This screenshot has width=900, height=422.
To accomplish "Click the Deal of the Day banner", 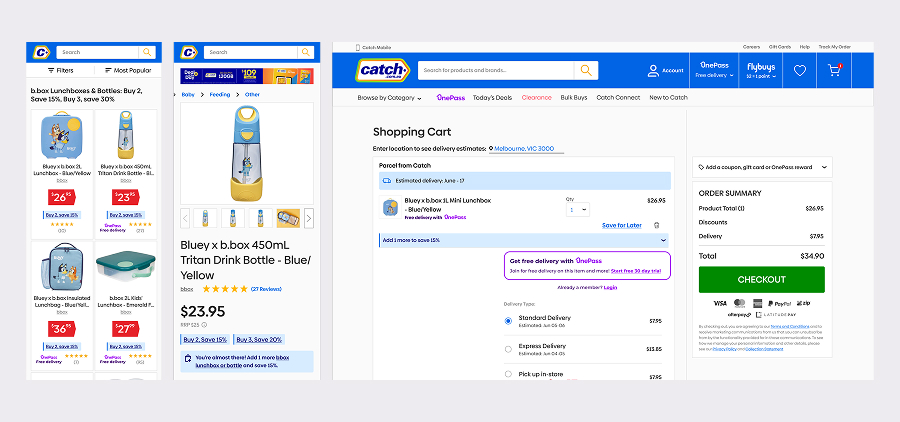I will [x=247, y=76].
